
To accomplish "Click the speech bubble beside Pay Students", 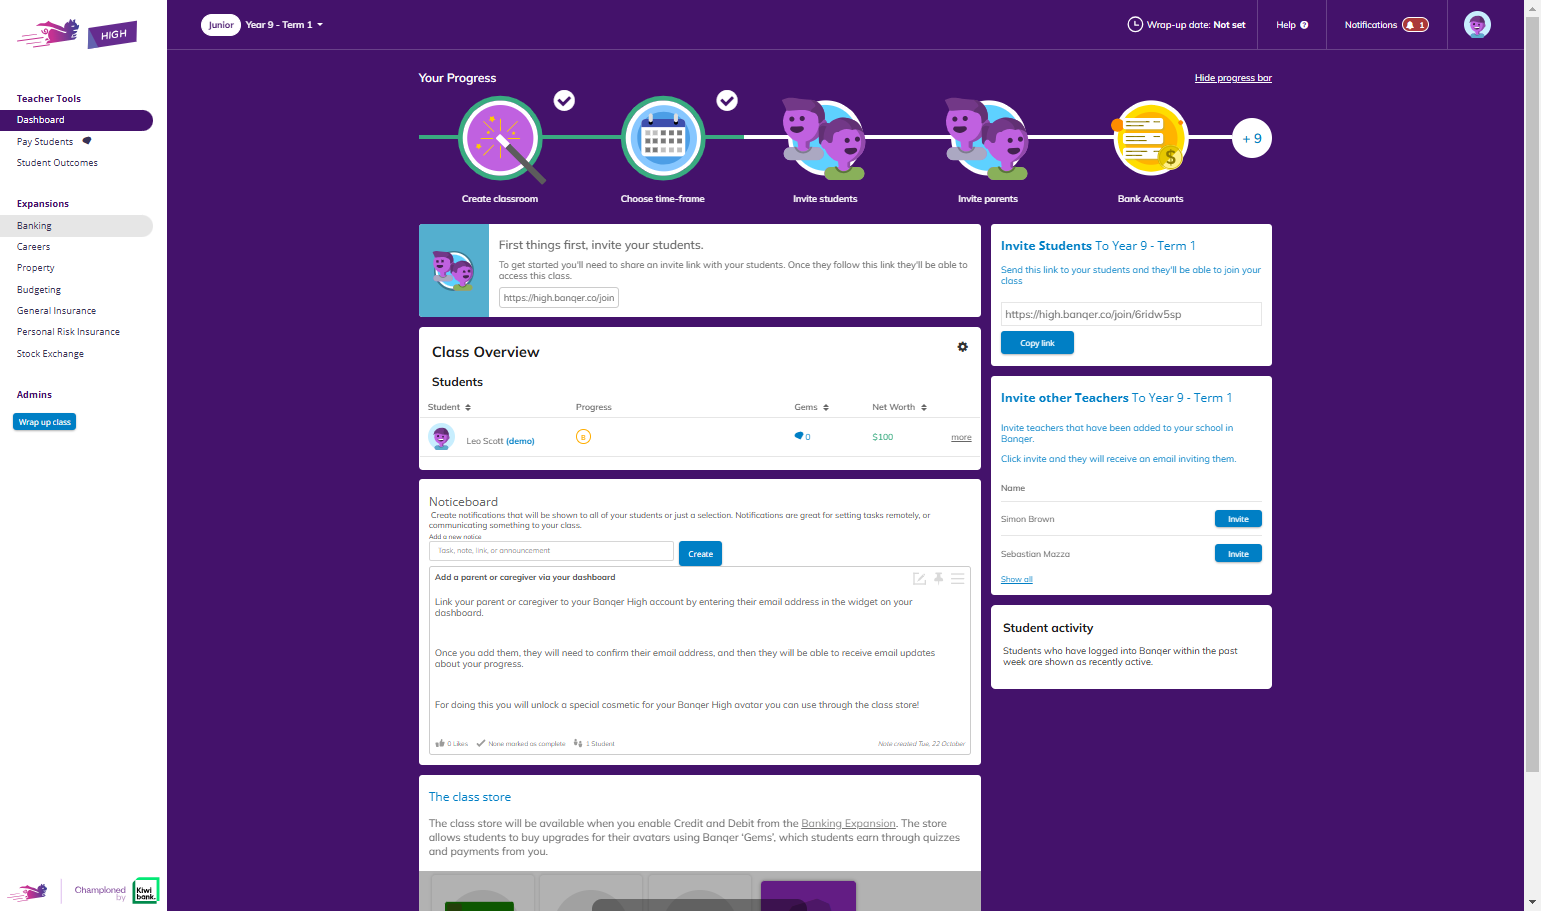I will 87,141.
